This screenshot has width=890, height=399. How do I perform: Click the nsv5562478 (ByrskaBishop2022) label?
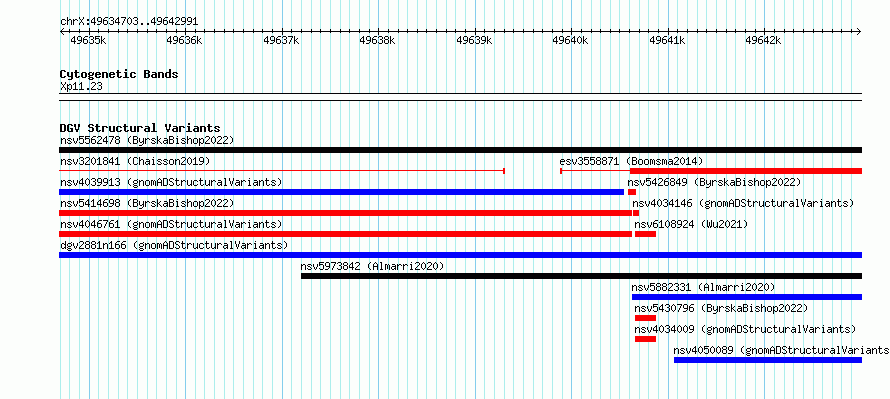tap(147, 140)
